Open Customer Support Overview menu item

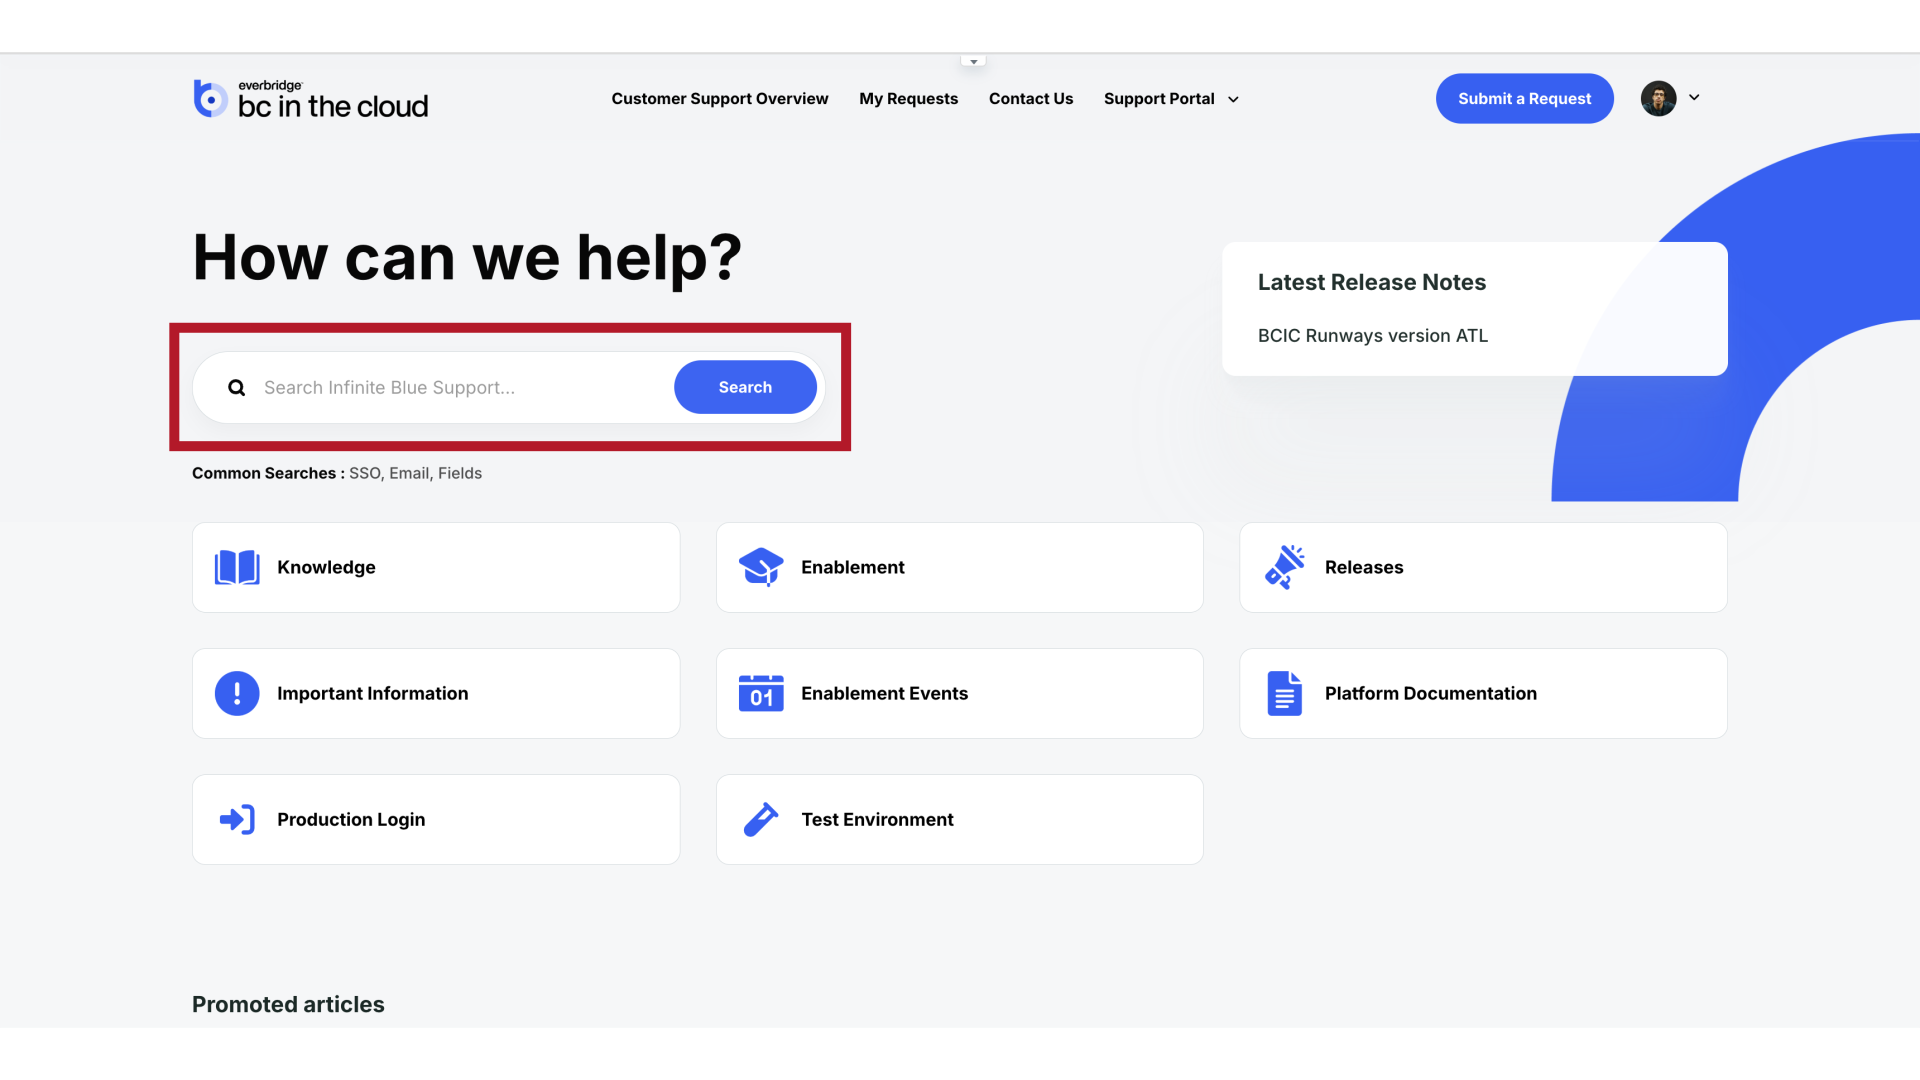[720, 98]
